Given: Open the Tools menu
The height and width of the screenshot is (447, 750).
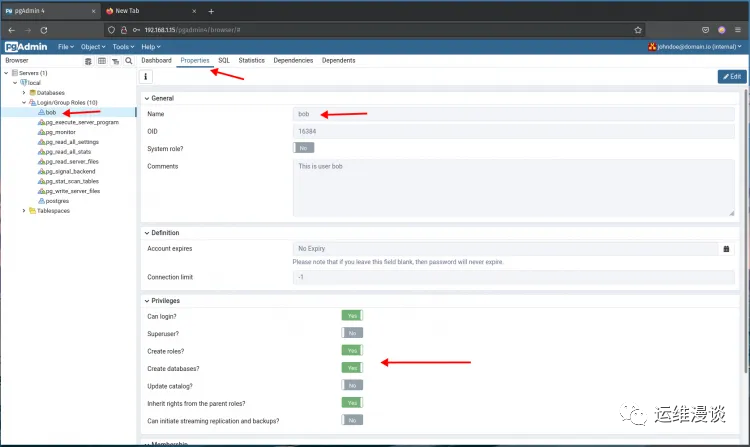Looking at the screenshot, I should (x=123, y=47).
